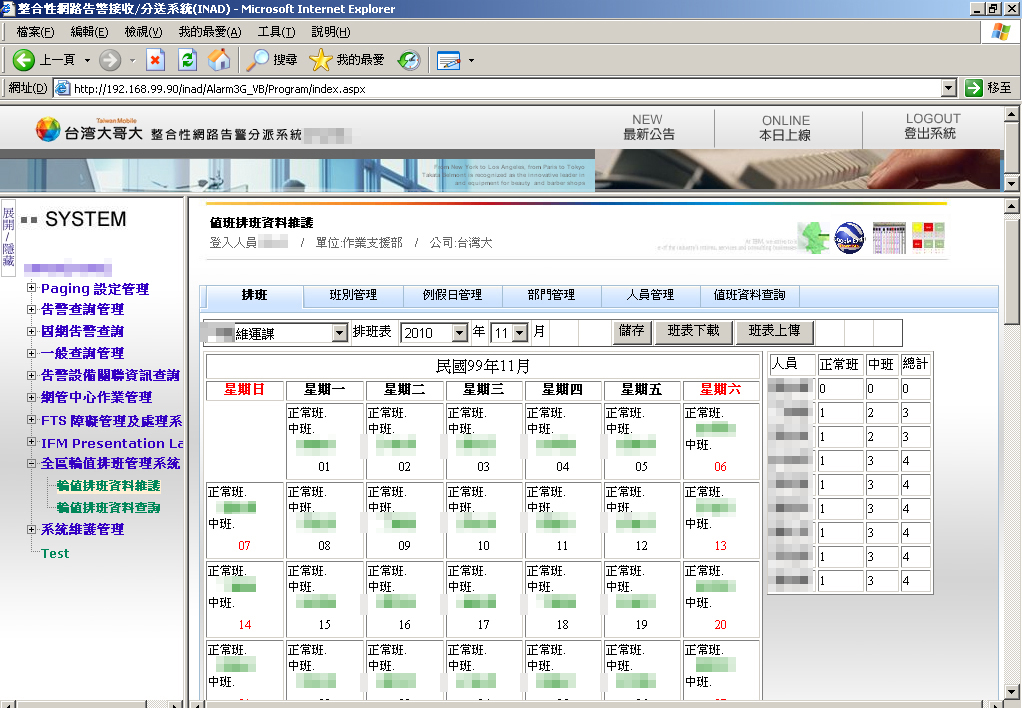
Task: Switch to the 班別管理 tab
Action: pos(353,295)
